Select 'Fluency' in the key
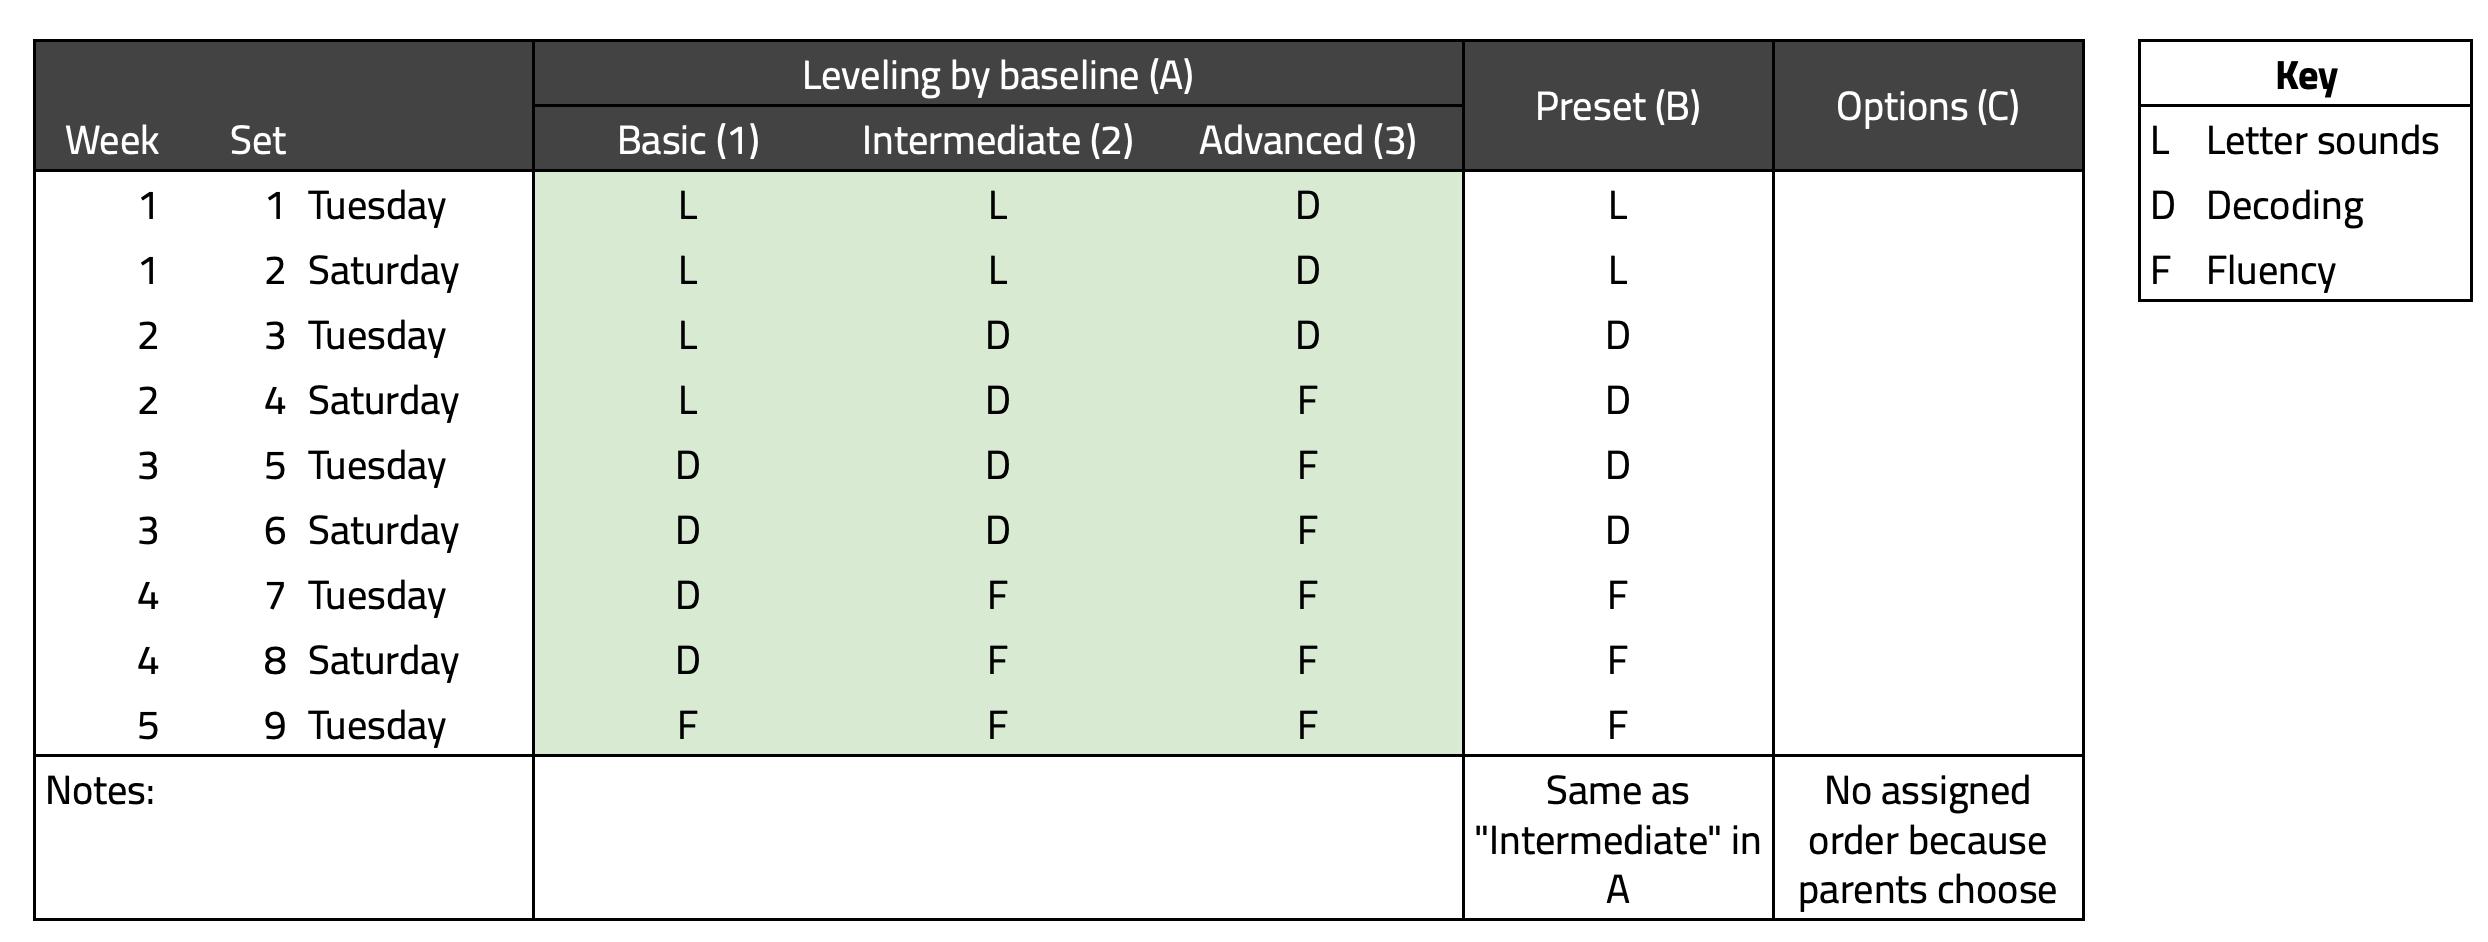Screen dimensions: 2488x942 pyautogui.click(x=2271, y=271)
